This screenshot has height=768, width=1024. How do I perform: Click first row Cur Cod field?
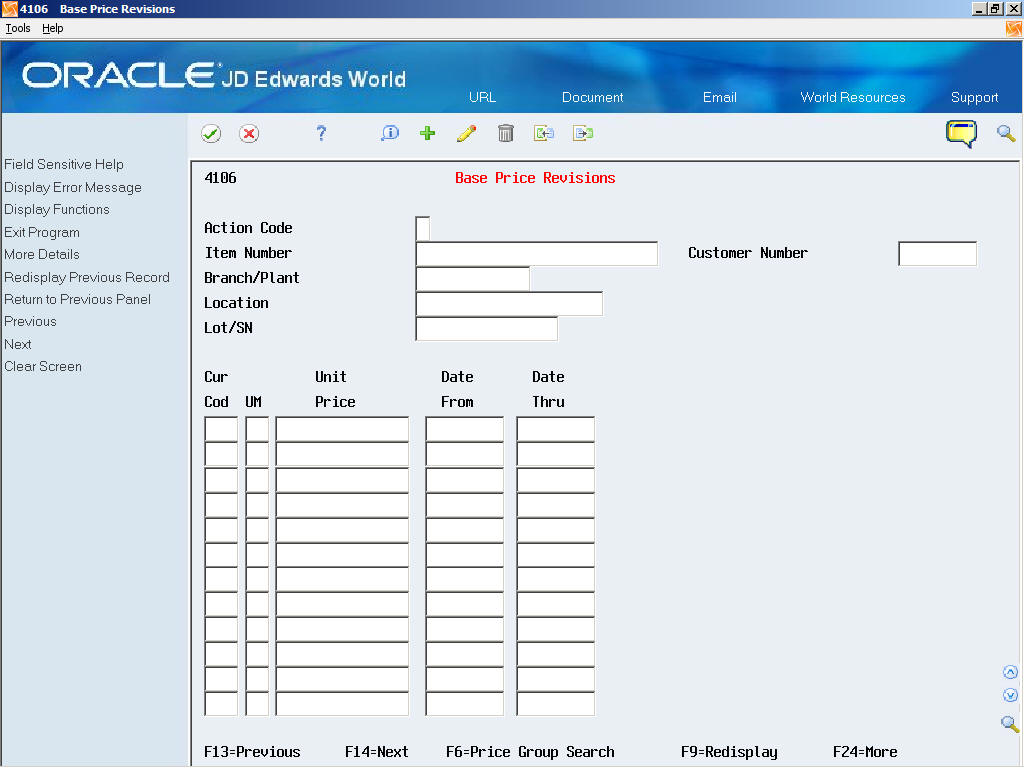click(221, 429)
